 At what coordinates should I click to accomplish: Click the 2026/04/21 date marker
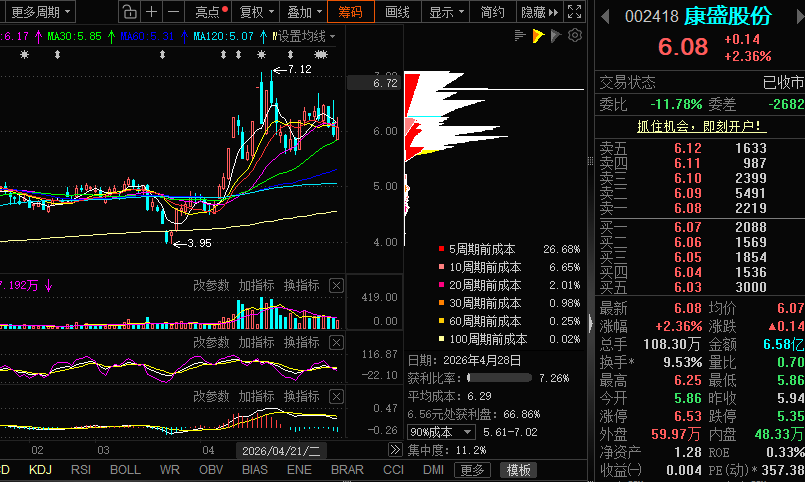click(x=281, y=451)
